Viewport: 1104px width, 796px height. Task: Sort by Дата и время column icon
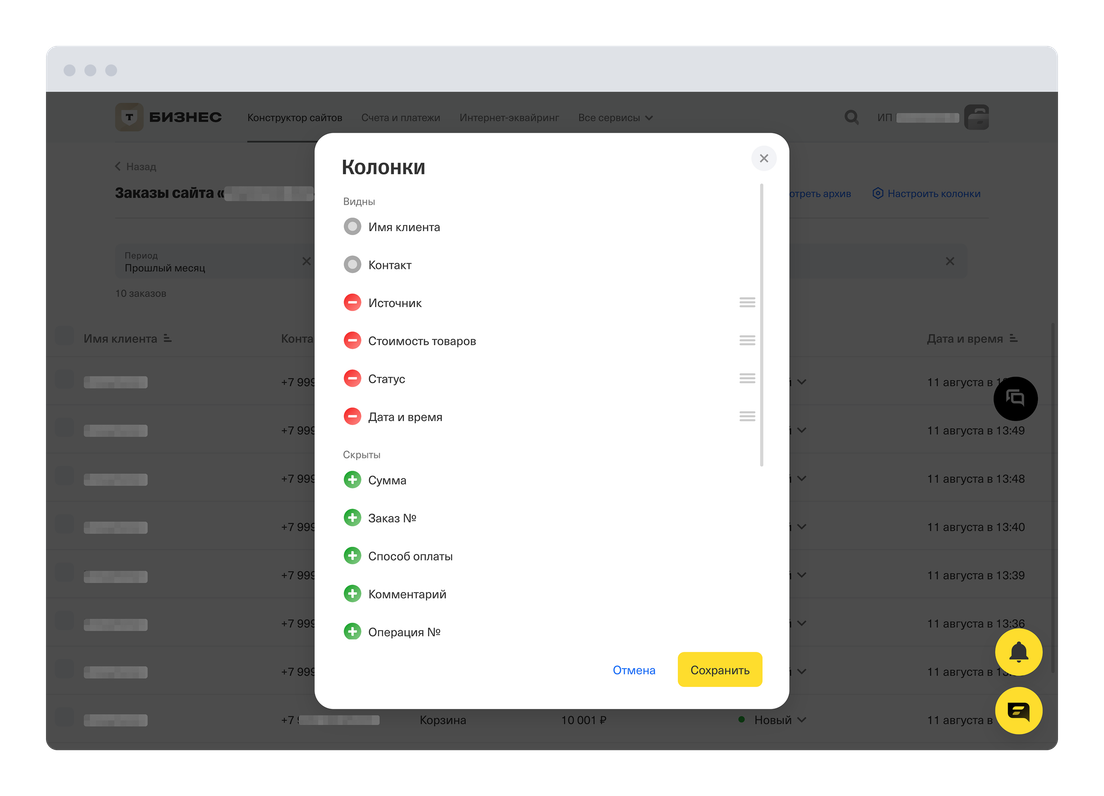(x=1013, y=339)
